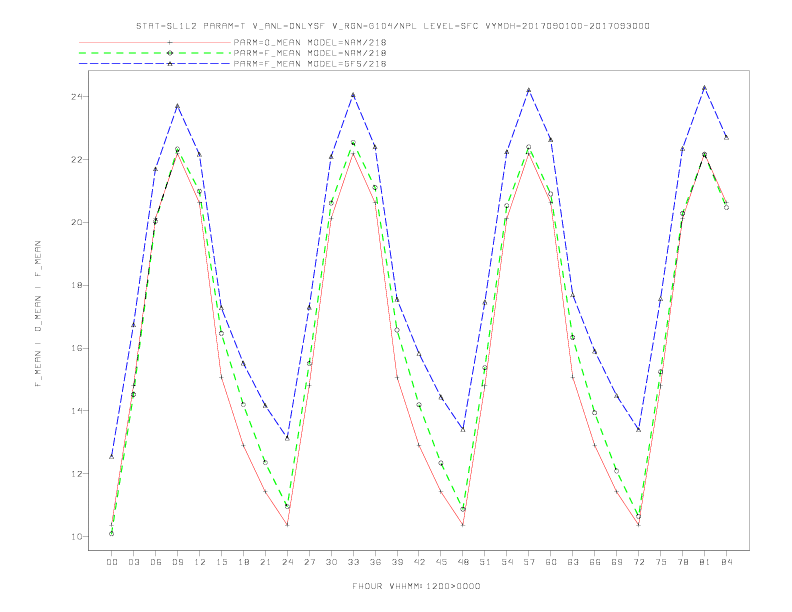Click GFS blue triangle marker at hour 09
Viewport: 792px width, 612px height.
(x=177, y=106)
